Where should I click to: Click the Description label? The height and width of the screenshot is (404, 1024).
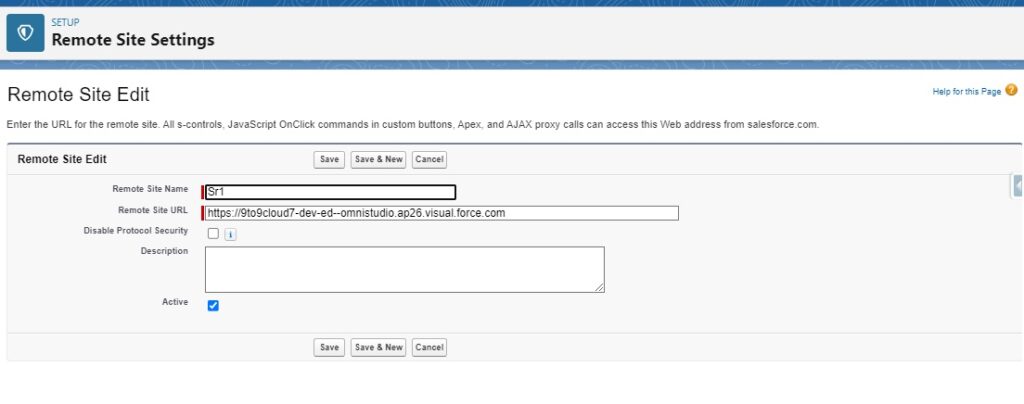[x=165, y=251]
